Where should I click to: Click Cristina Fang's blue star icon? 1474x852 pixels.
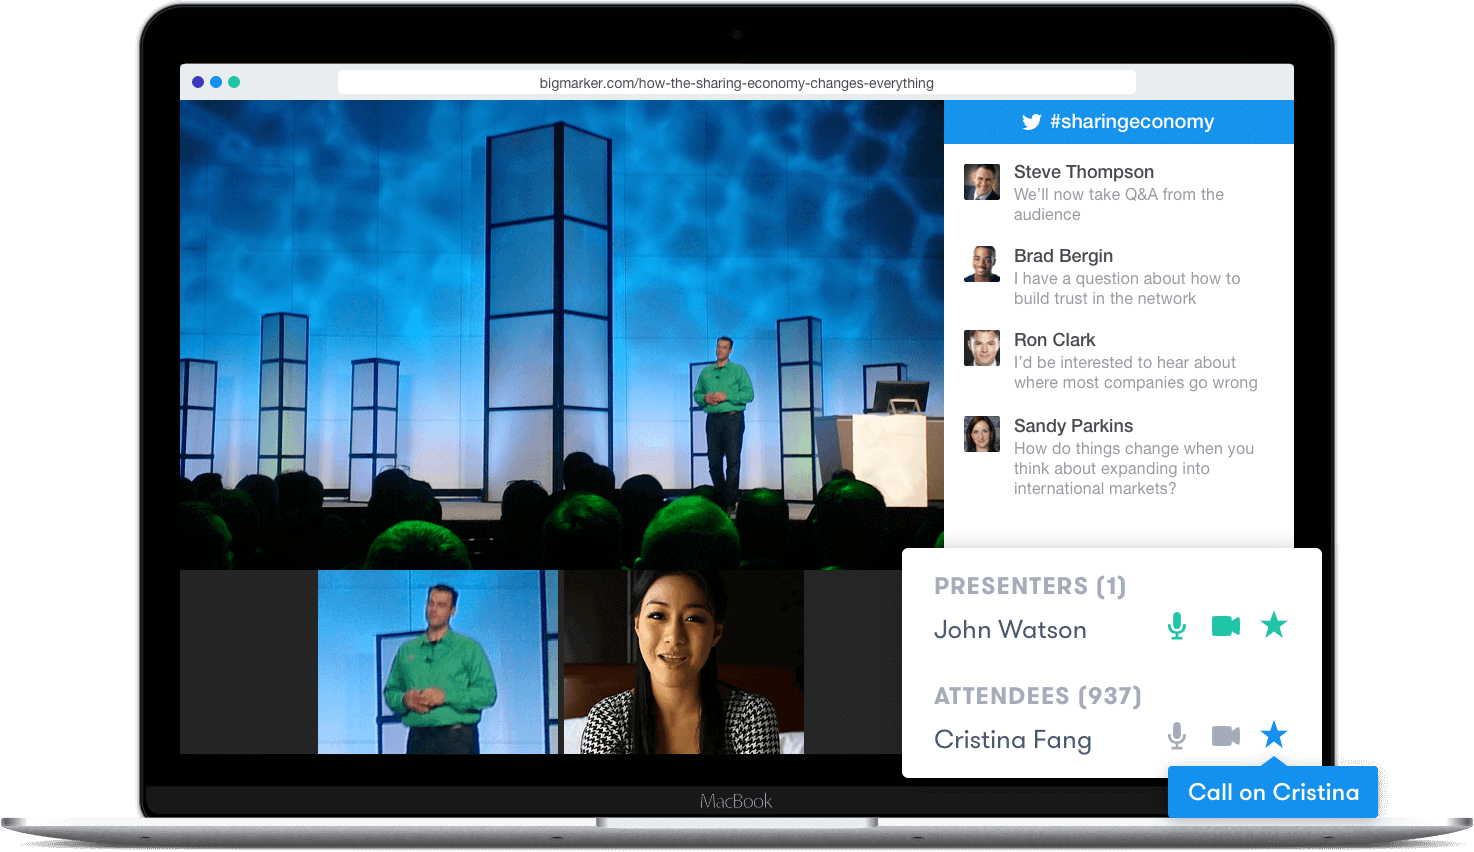point(1274,735)
